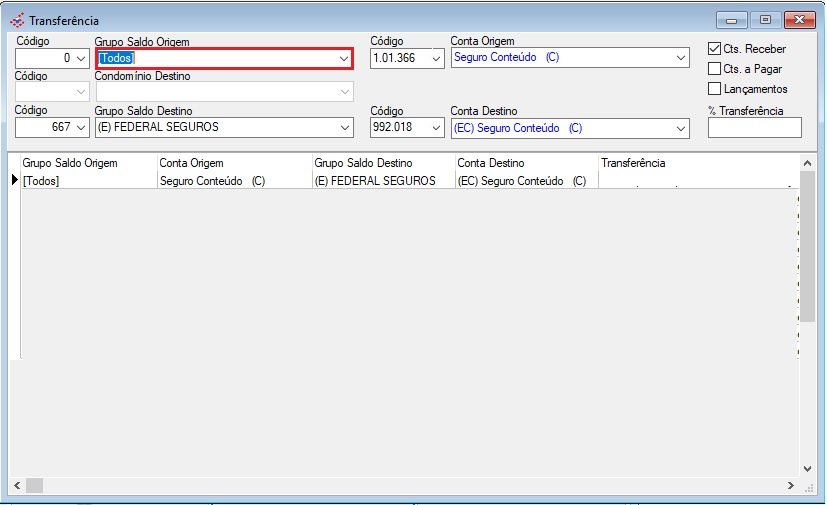Viewport: 827px width, 505px height.
Task: Check the Lançamentos checkbox
Action: pos(715,89)
